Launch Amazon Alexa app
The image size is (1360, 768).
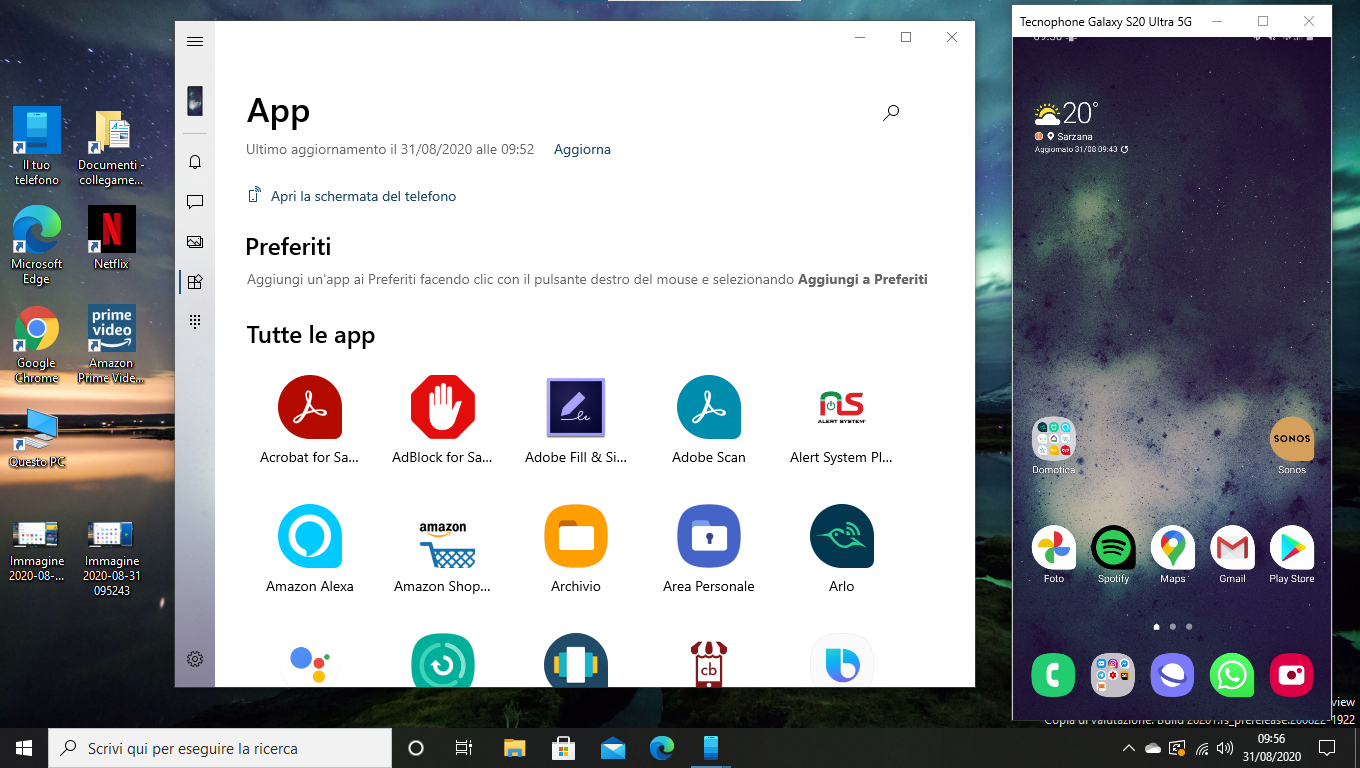(x=309, y=537)
